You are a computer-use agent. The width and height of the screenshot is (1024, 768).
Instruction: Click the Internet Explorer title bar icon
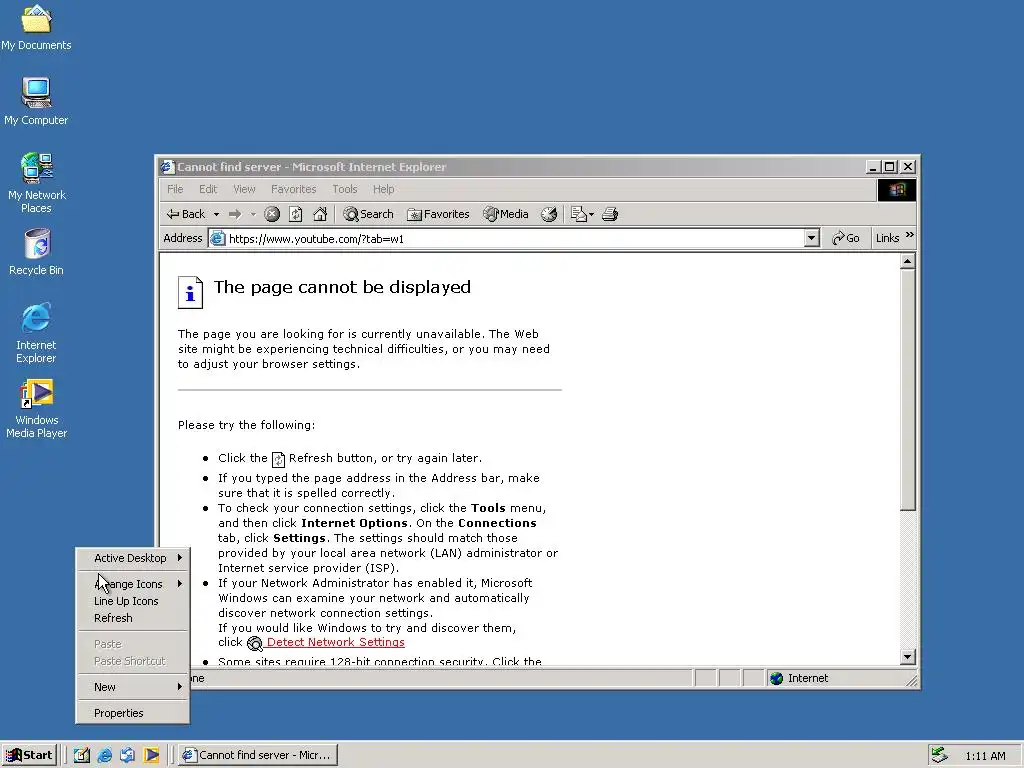(167, 167)
